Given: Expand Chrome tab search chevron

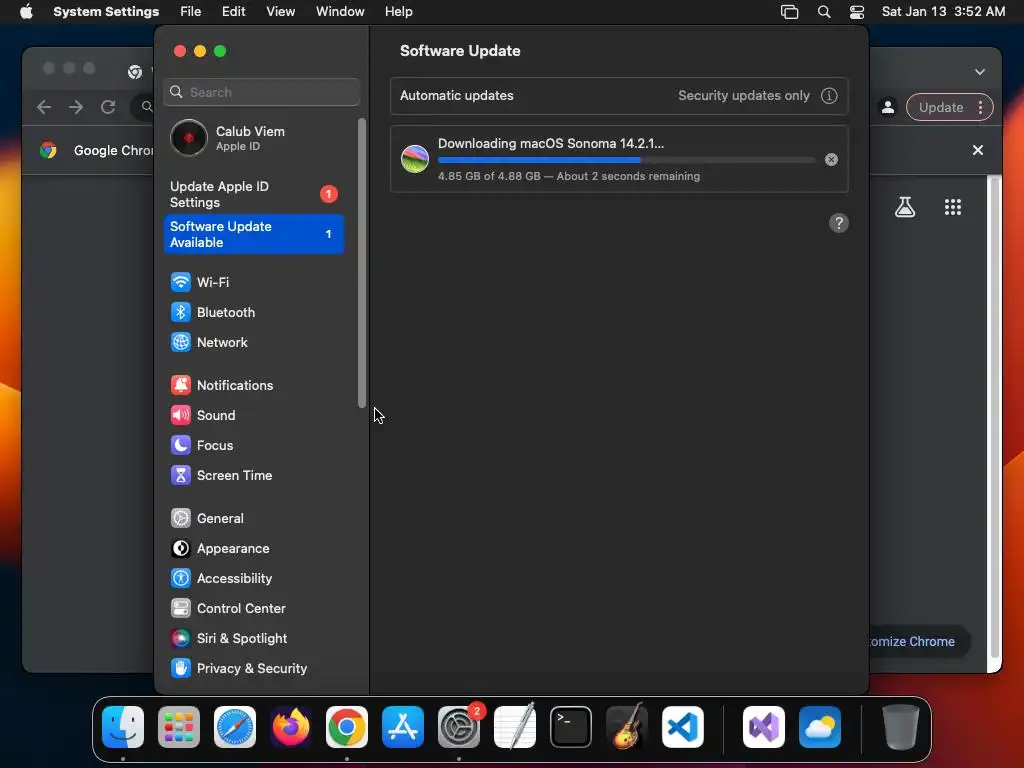Looking at the screenshot, I should (x=980, y=72).
